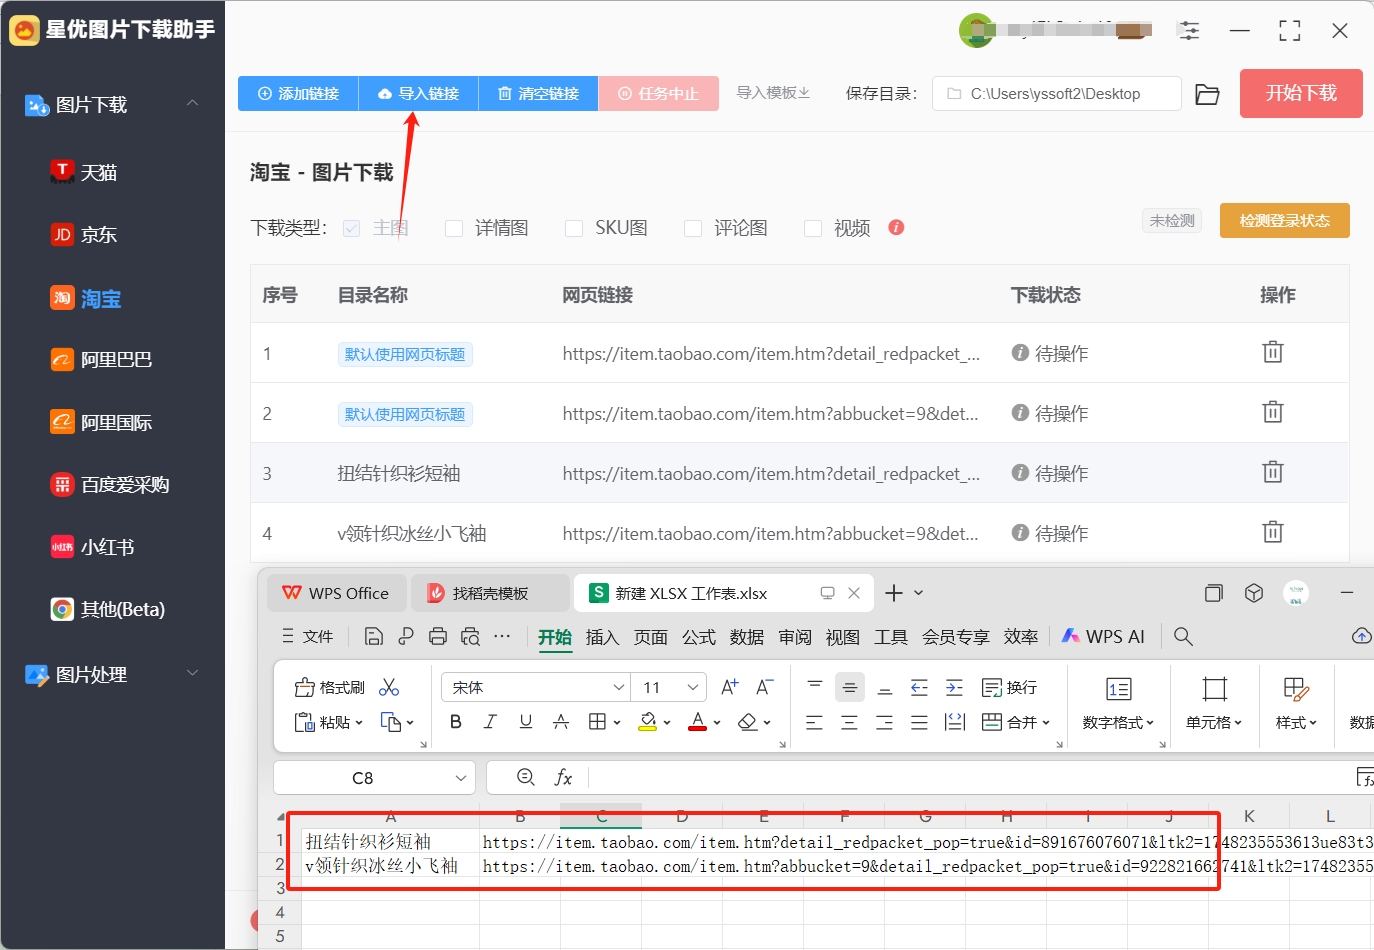Open Baidu Aicaigou (百度爱采购) section
The height and width of the screenshot is (950, 1374).
pos(110,485)
